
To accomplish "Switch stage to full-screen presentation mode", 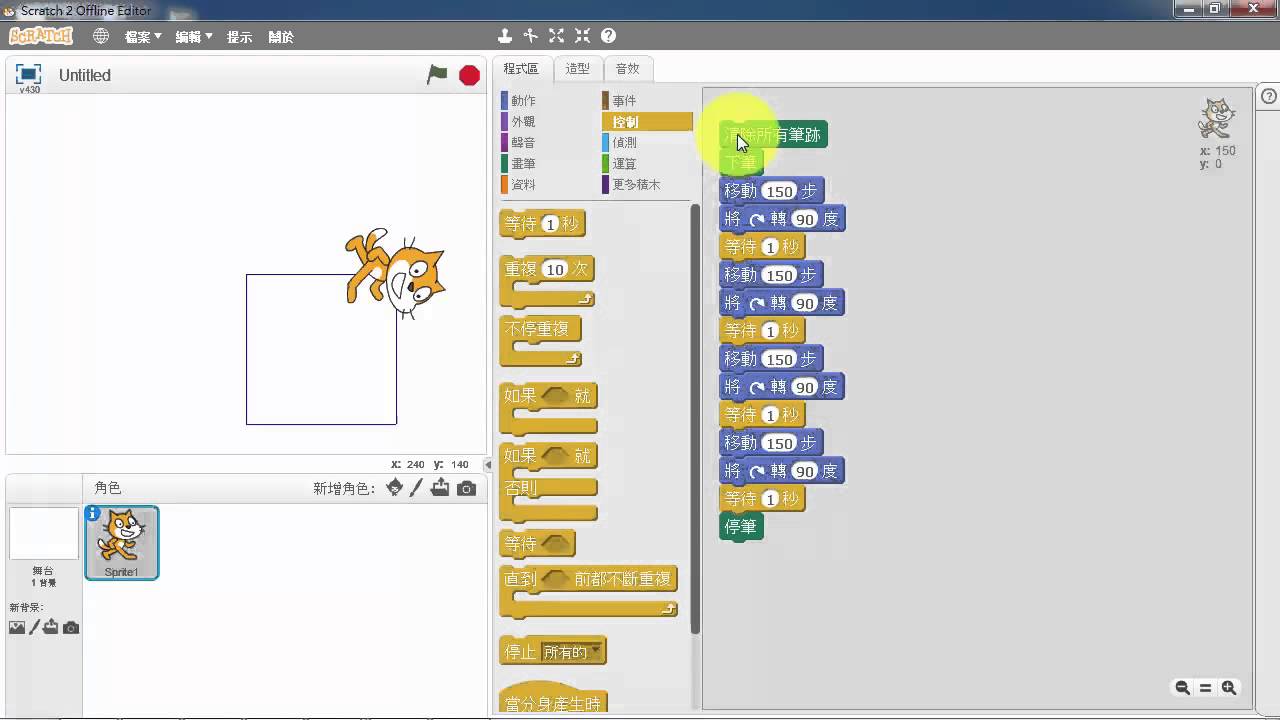I will (29, 74).
